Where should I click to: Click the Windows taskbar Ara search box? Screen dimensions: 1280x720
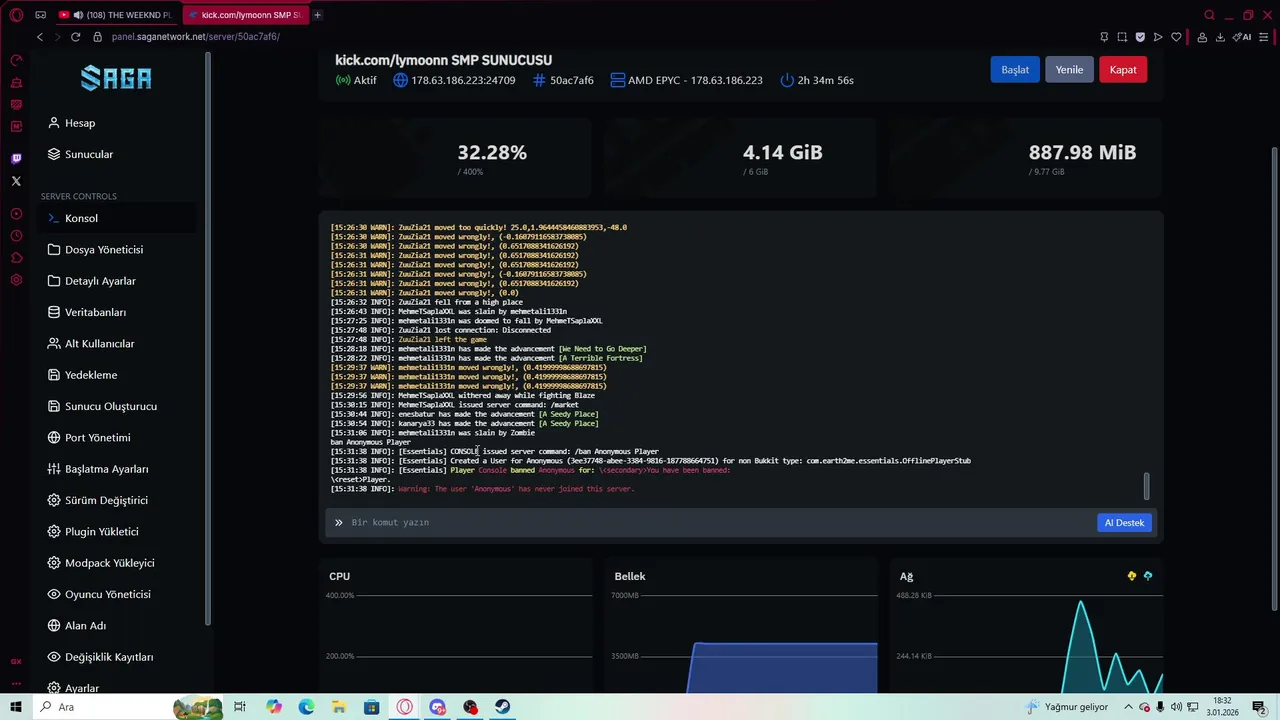[x=127, y=707]
